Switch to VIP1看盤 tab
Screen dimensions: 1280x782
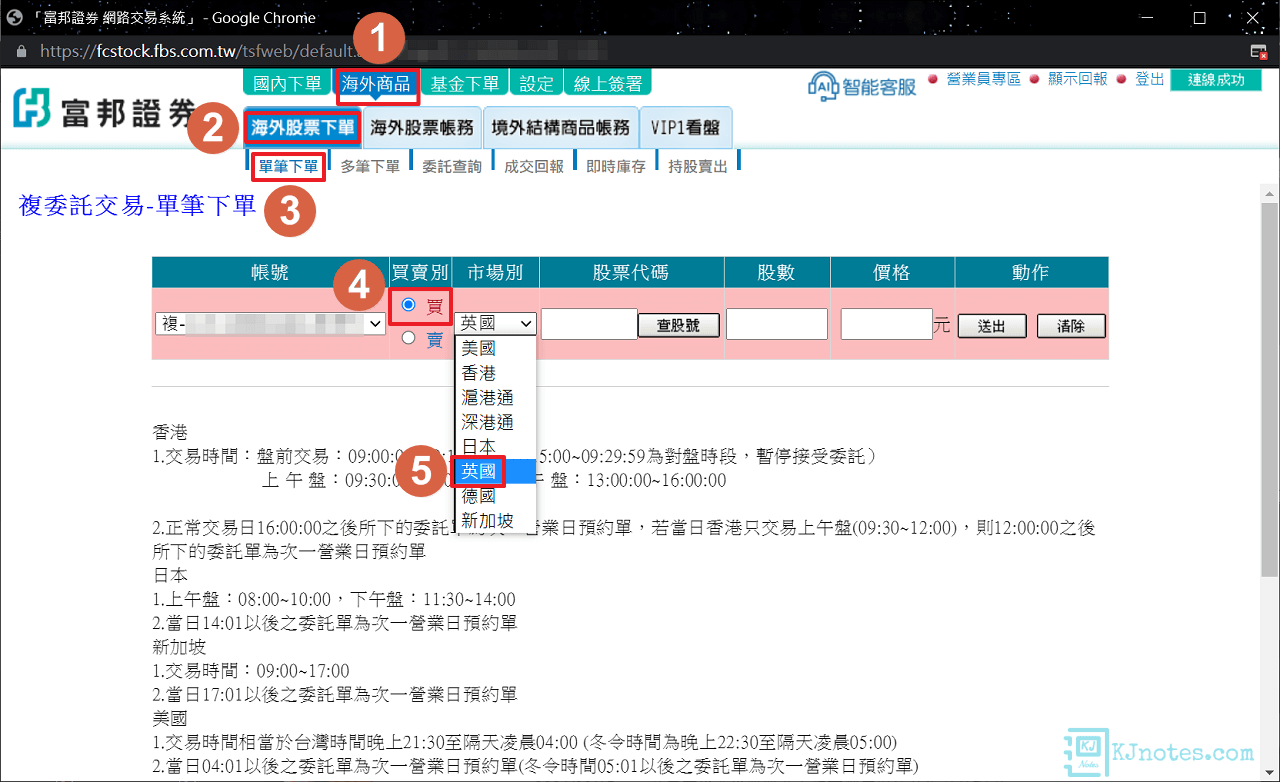click(x=686, y=128)
